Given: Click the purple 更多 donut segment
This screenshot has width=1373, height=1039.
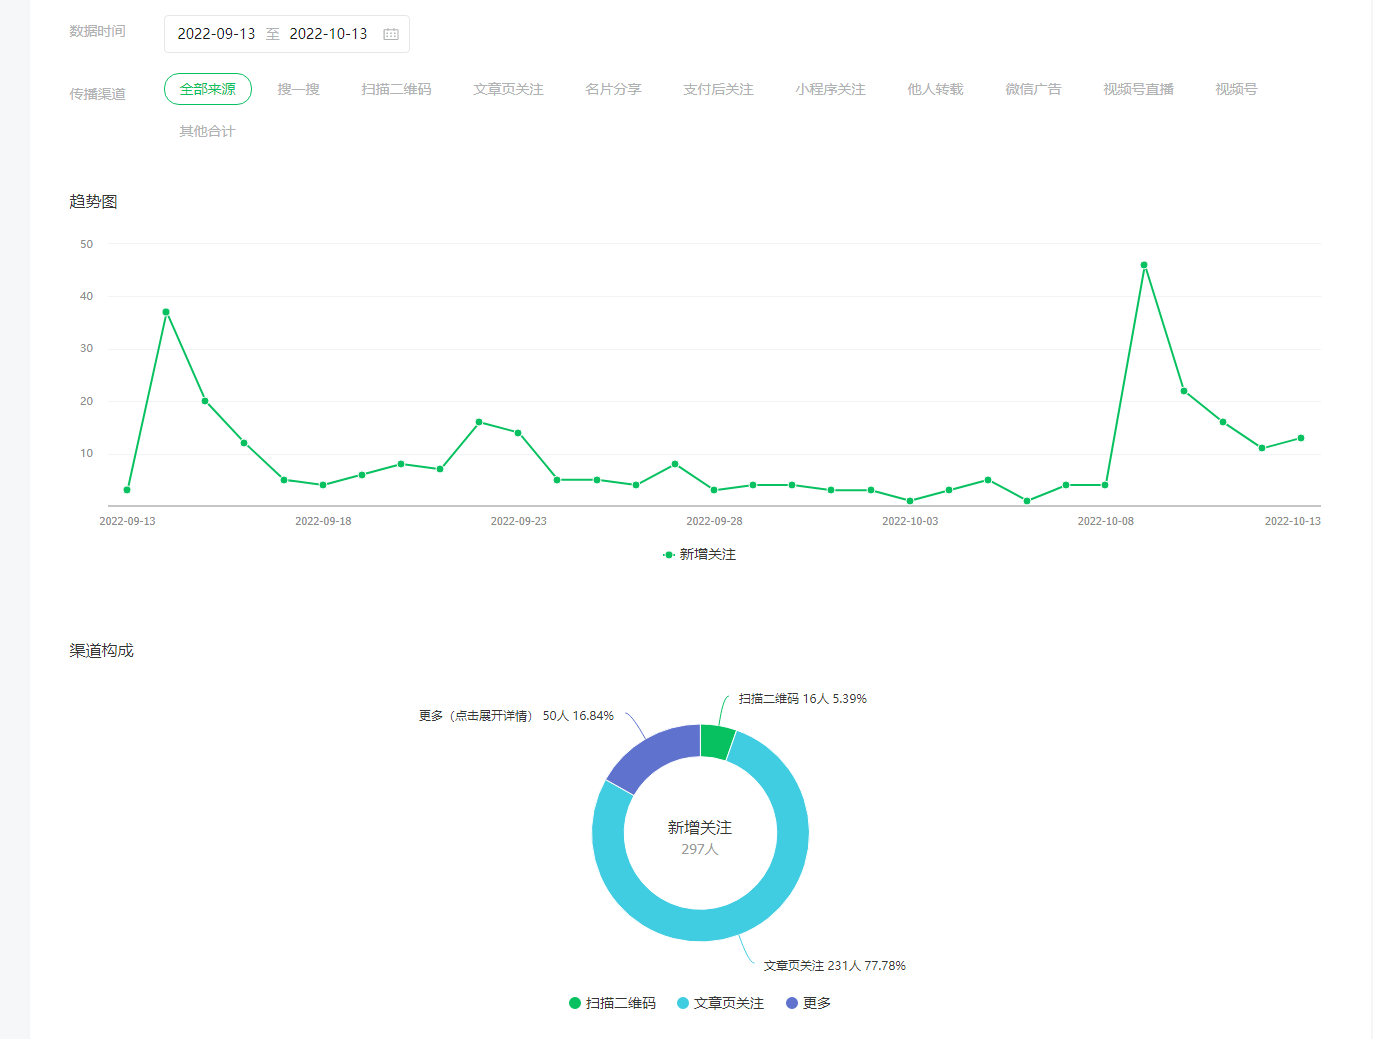Looking at the screenshot, I should (x=650, y=755).
